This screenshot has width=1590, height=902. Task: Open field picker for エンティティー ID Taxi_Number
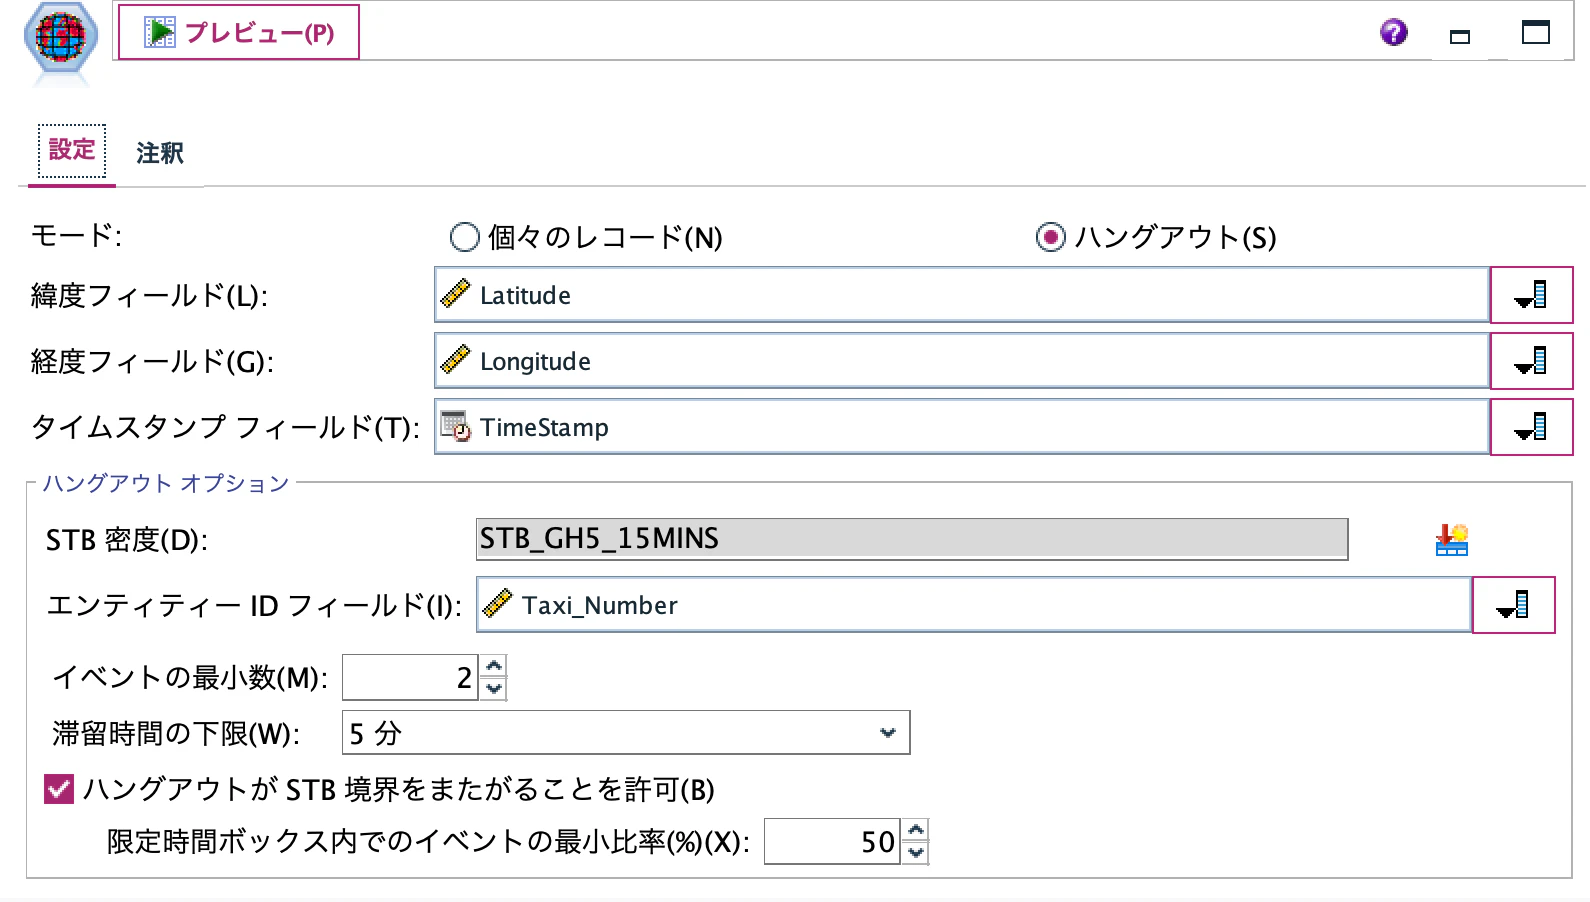coord(1513,605)
